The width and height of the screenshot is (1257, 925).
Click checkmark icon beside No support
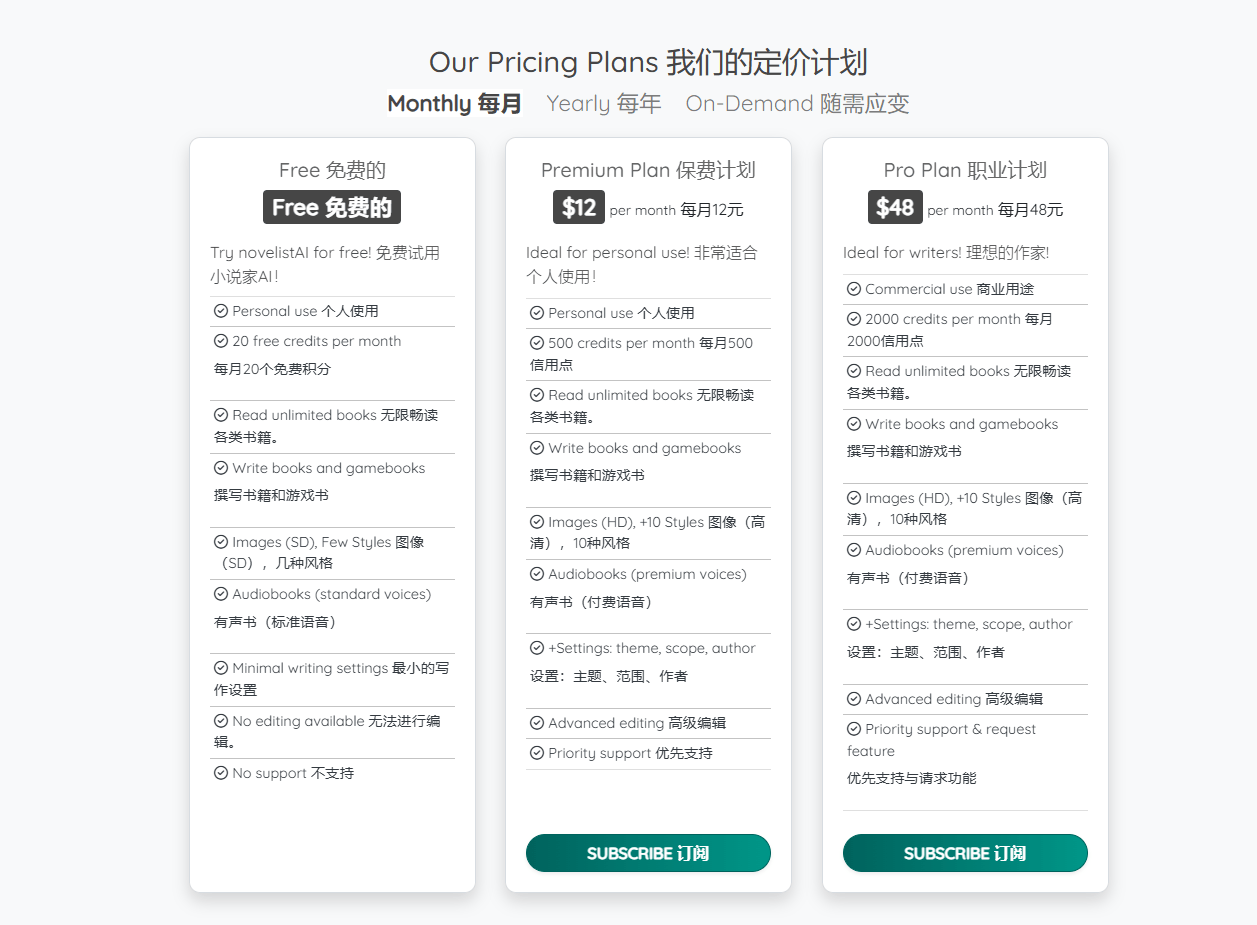coord(221,773)
